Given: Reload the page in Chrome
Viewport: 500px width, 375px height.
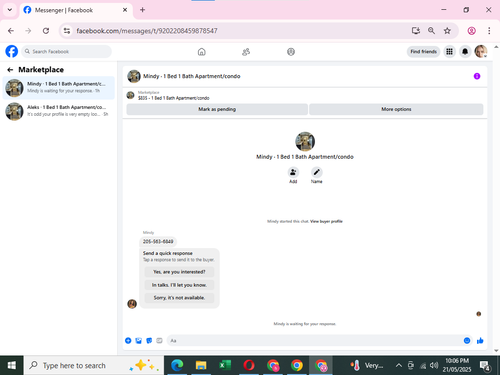Looking at the screenshot, I should (46, 31).
